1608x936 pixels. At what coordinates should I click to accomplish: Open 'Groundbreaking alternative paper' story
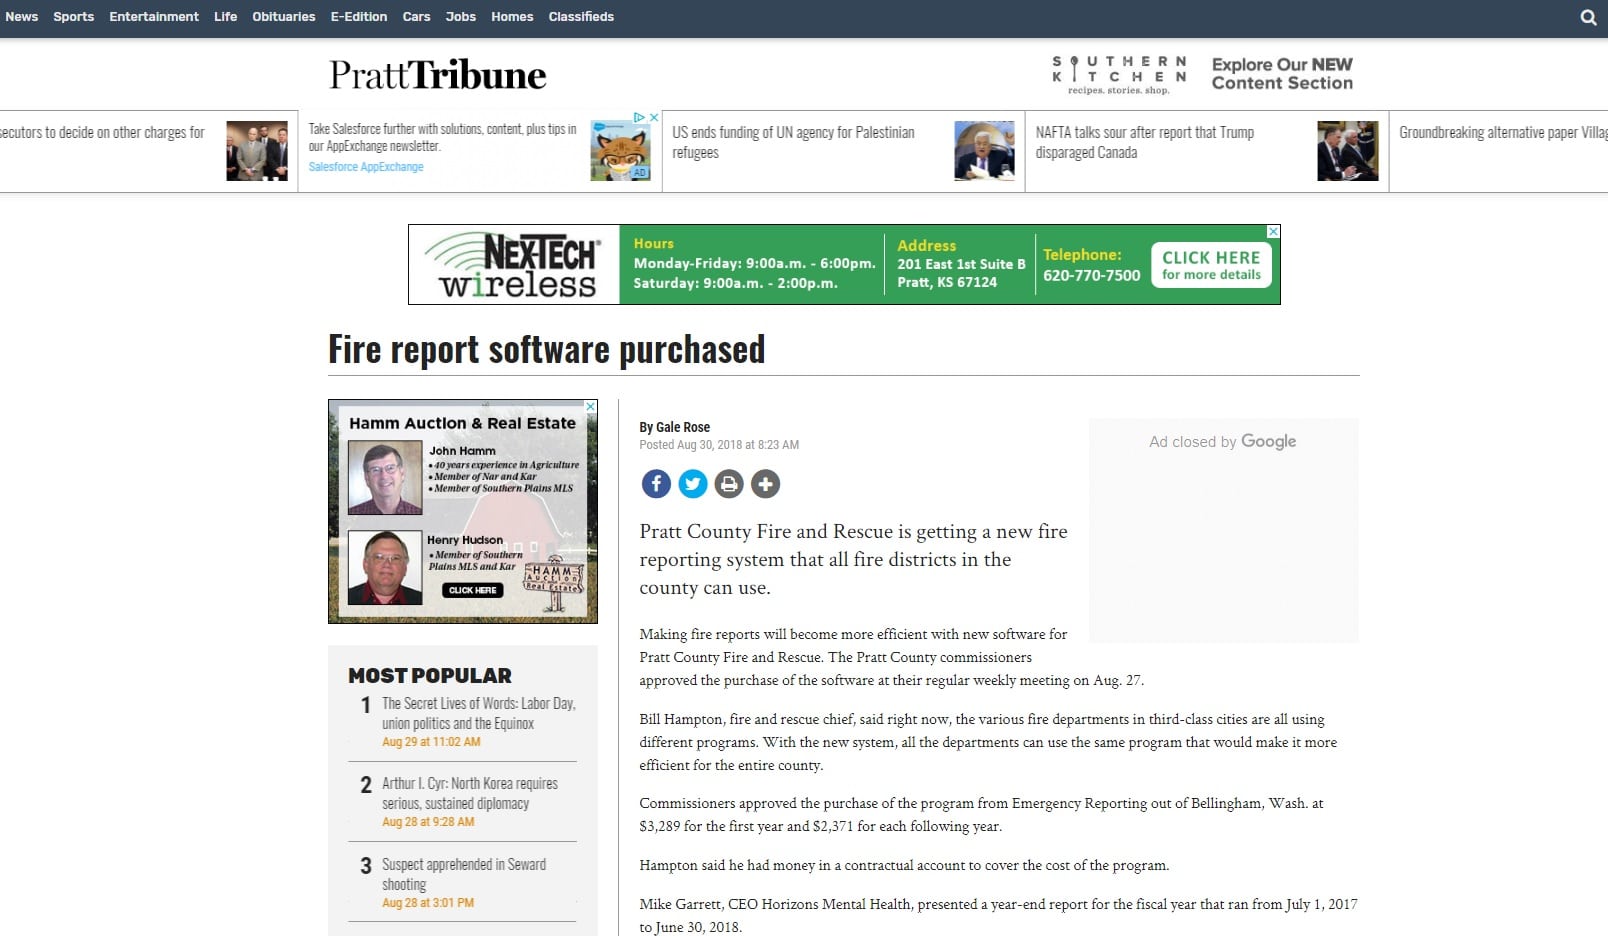coord(1503,132)
